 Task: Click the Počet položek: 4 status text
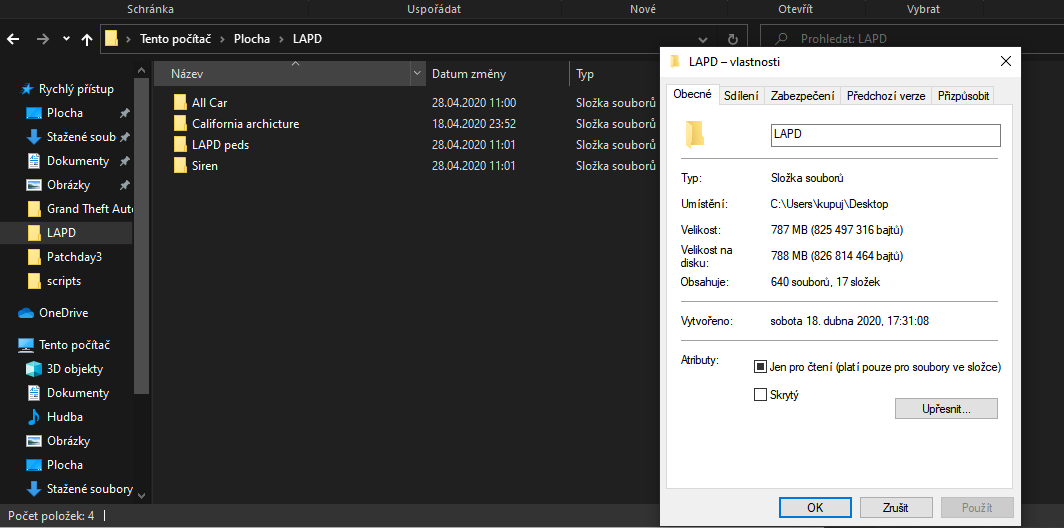click(x=51, y=516)
